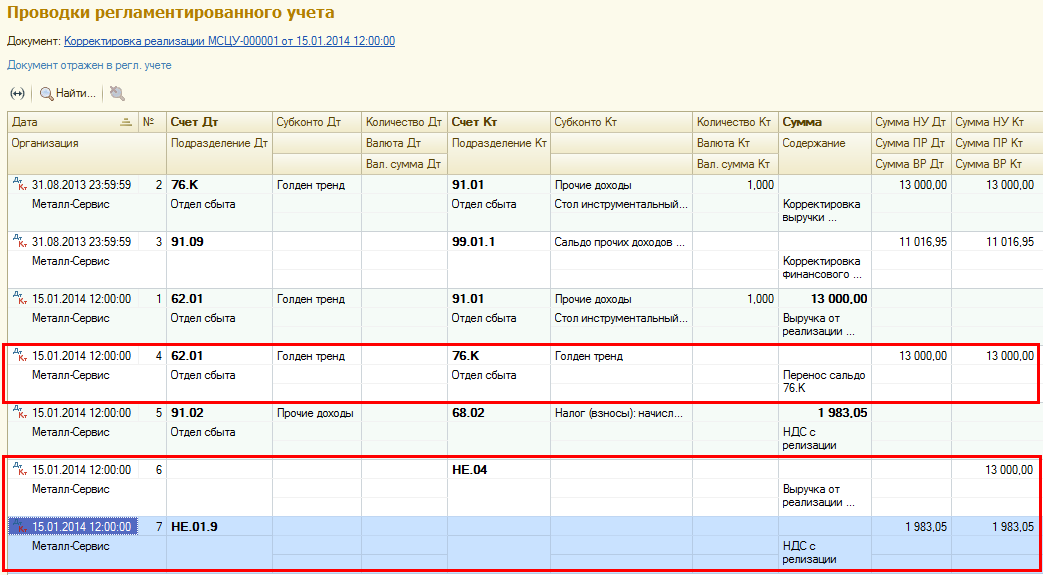Select the bold 13 000,00 amount in posting 1

825,299
